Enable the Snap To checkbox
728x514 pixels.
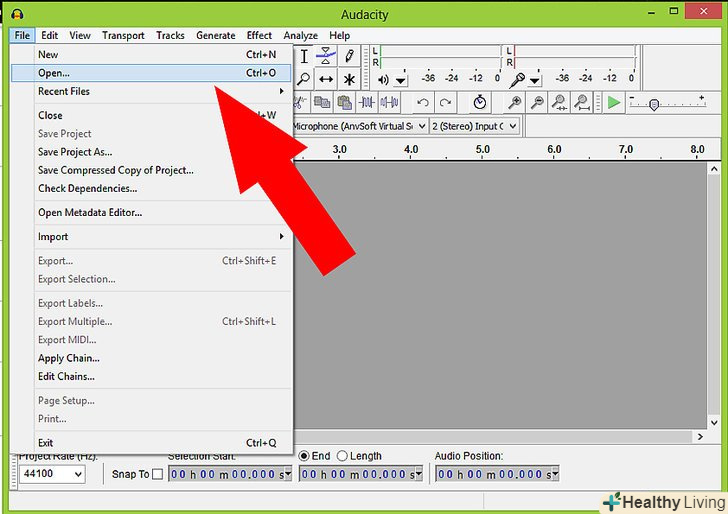tap(157, 474)
